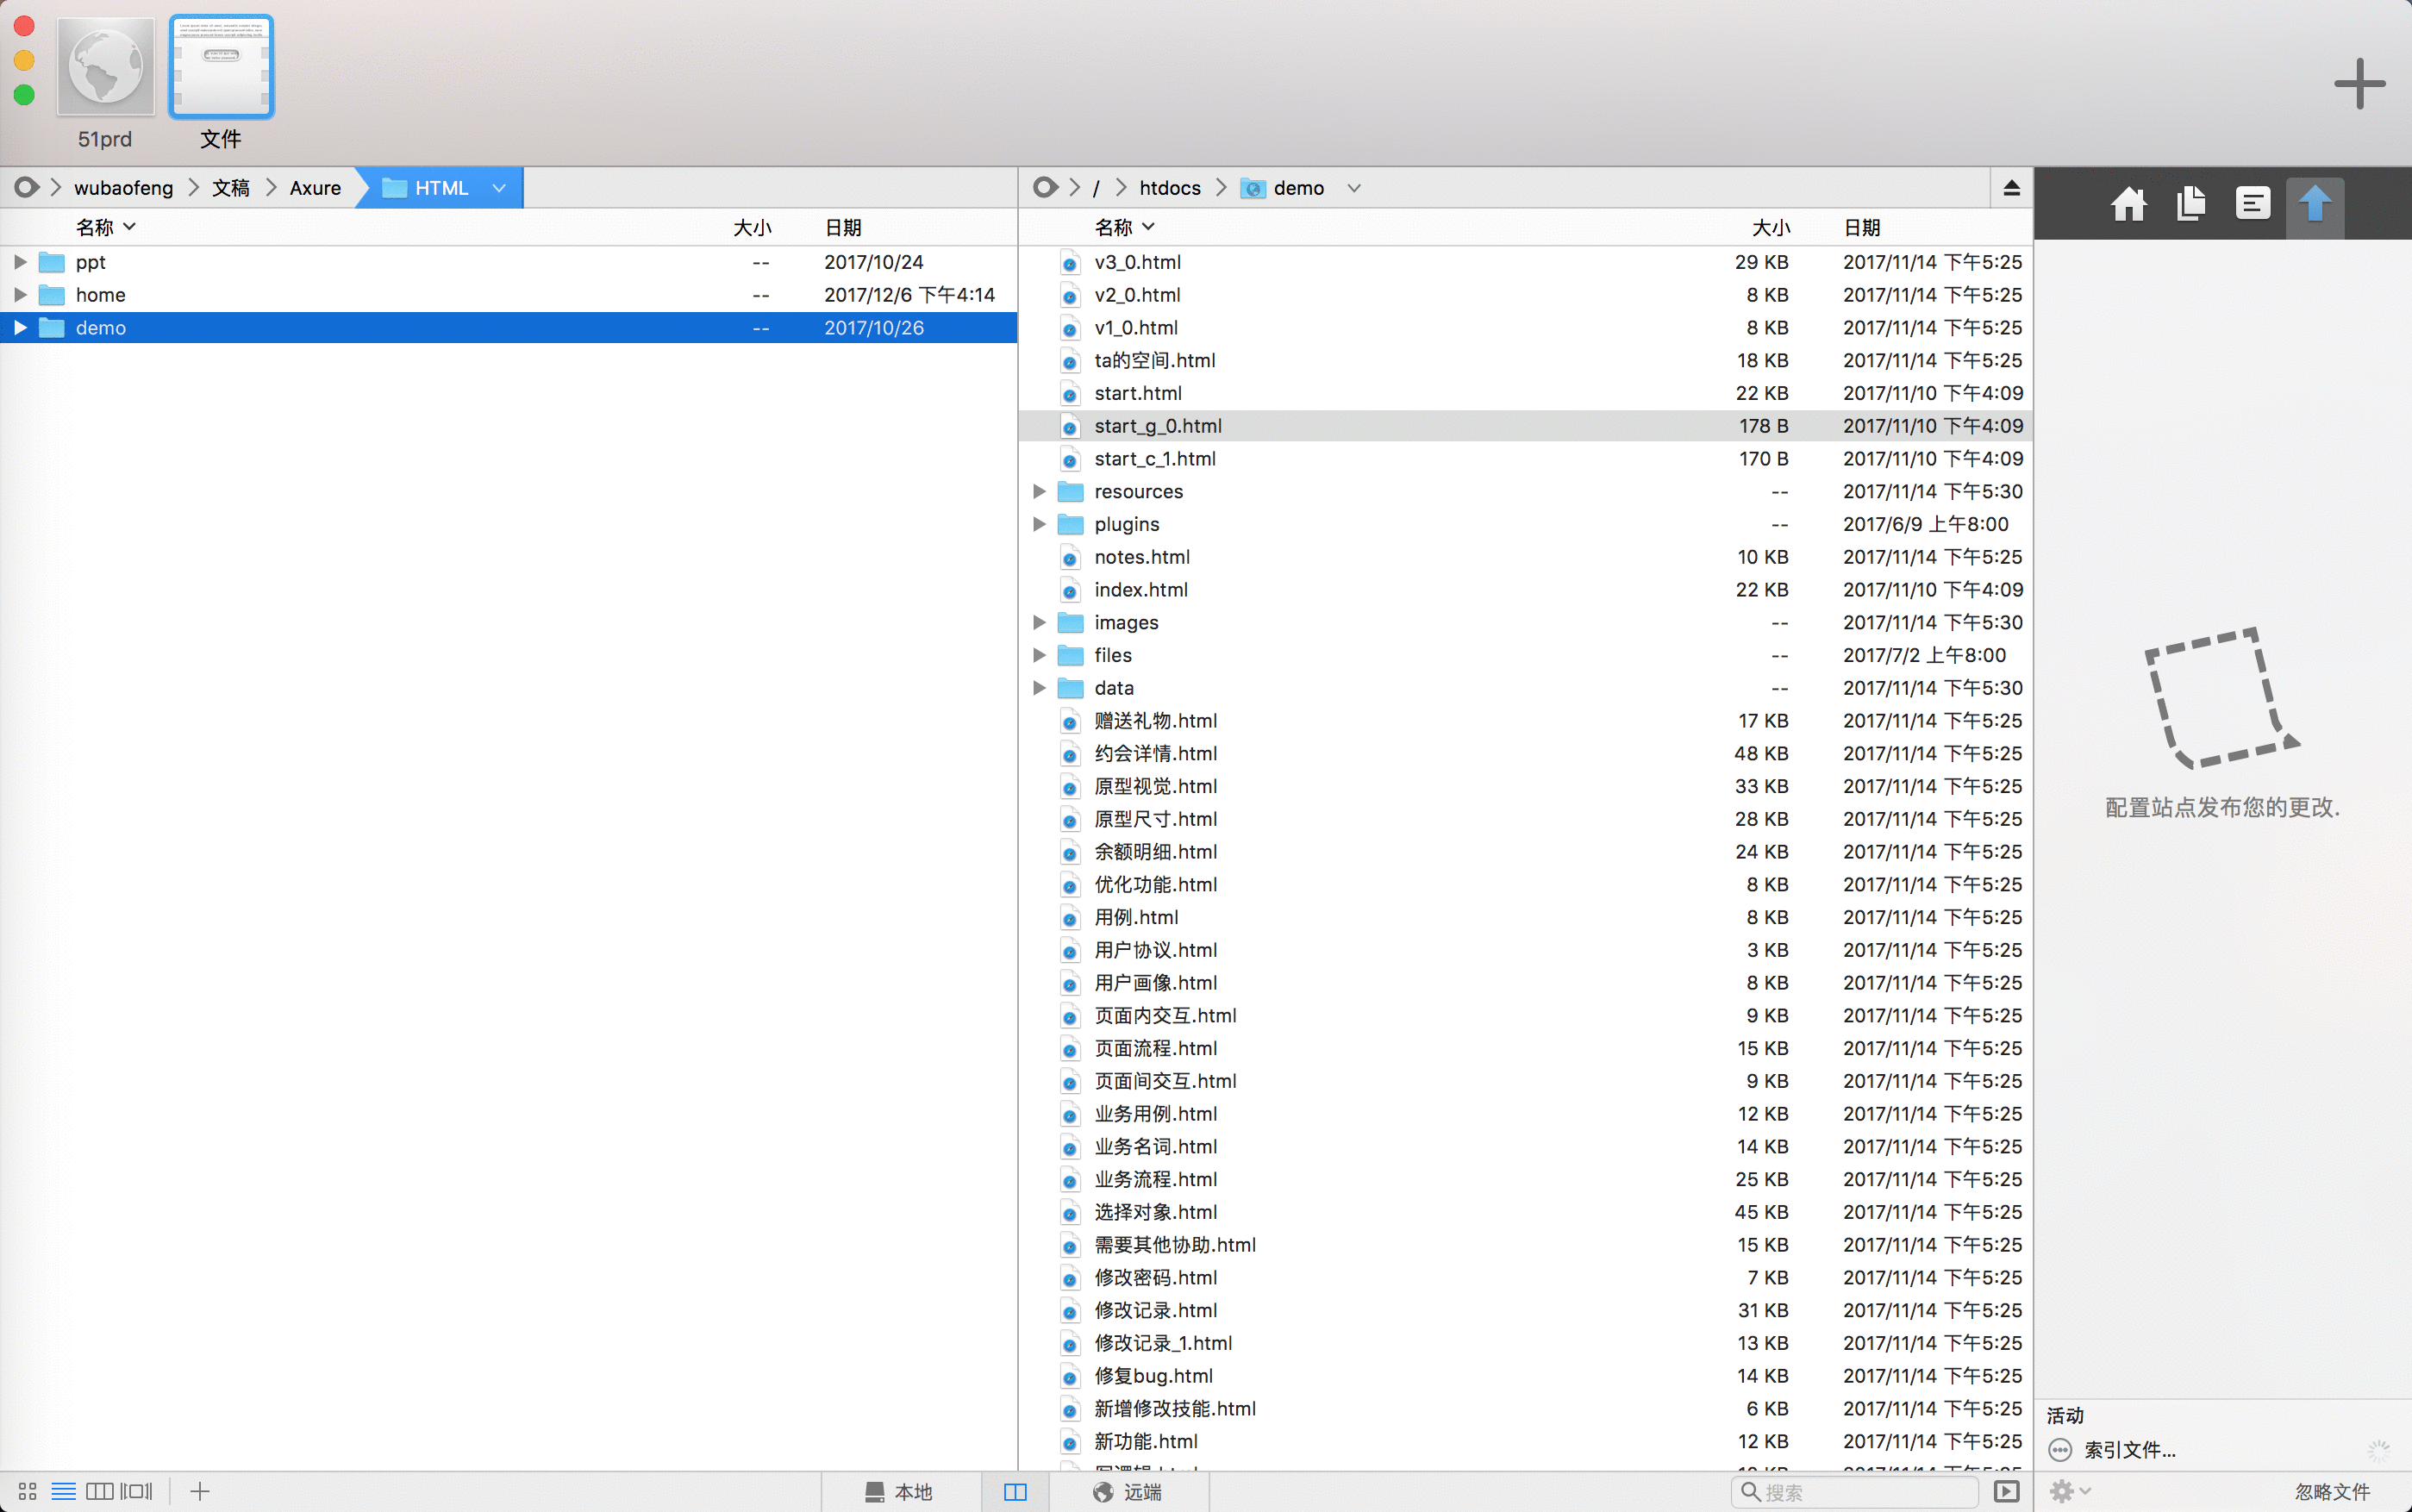Sort local pane by 日期 column
Viewport: 2412px width, 1512px height.
pyautogui.click(x=843, y=228)
